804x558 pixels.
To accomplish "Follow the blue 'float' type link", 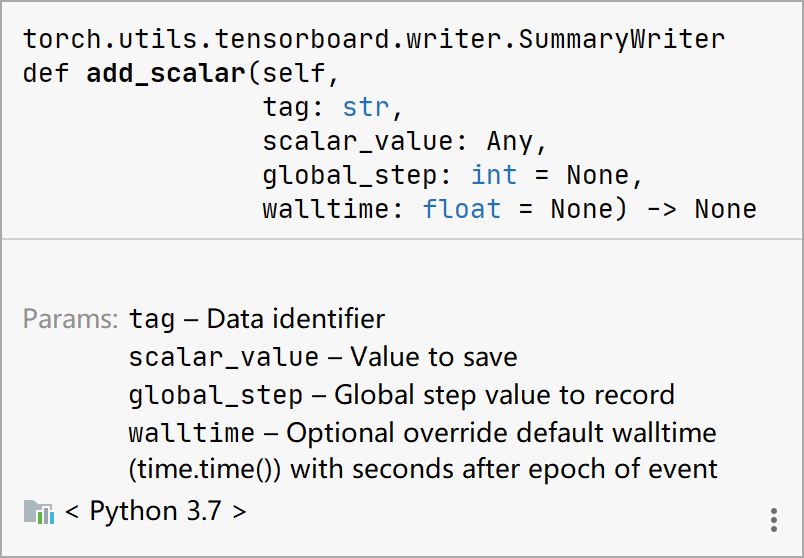I will (461, 209).
